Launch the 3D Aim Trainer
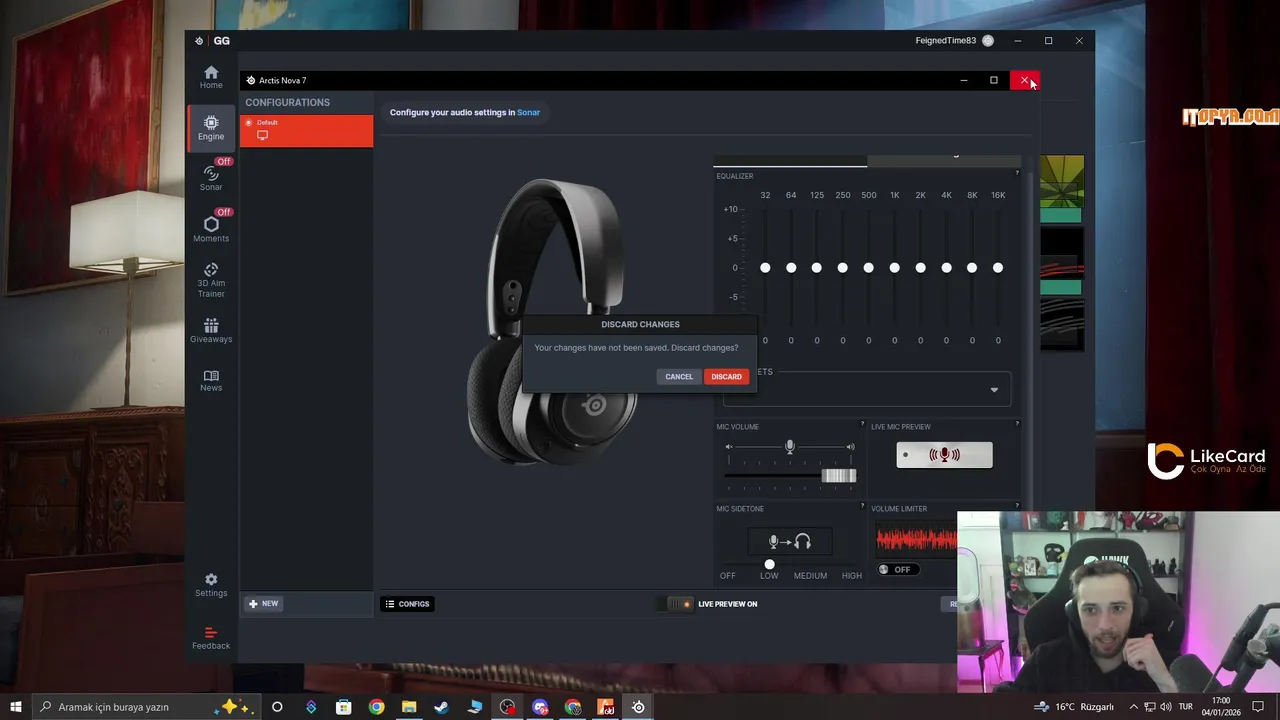 211,280
